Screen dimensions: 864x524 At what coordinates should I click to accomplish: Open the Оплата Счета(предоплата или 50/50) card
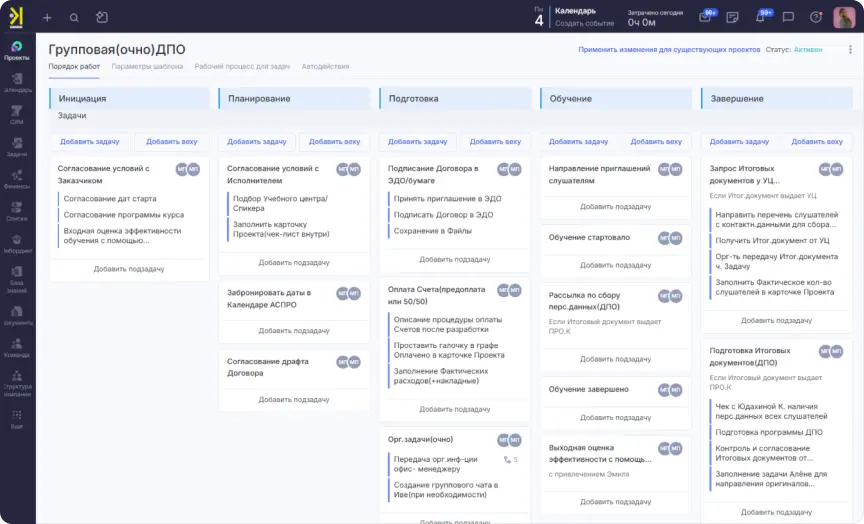click(436, 295)
